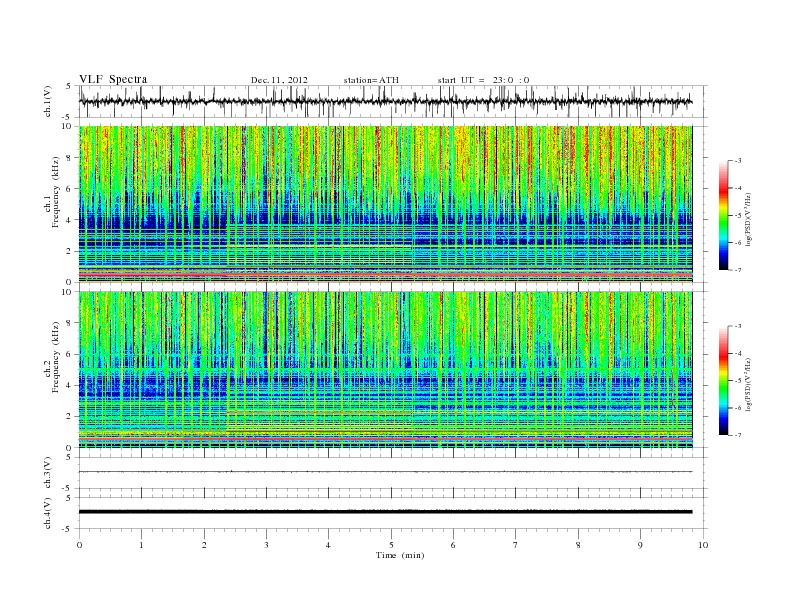Click the ch.1 spectrogram color bar

click(x=723, y=216)
